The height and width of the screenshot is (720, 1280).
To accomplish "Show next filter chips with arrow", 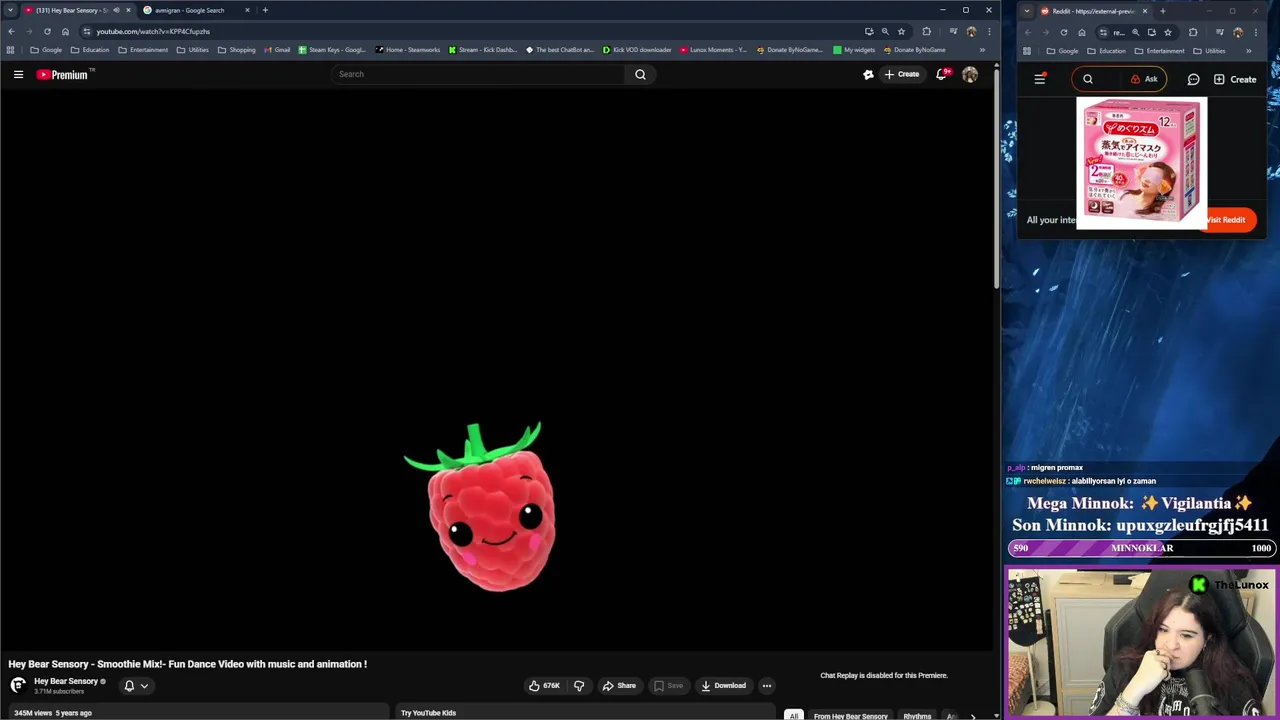I will coord(972,716).
